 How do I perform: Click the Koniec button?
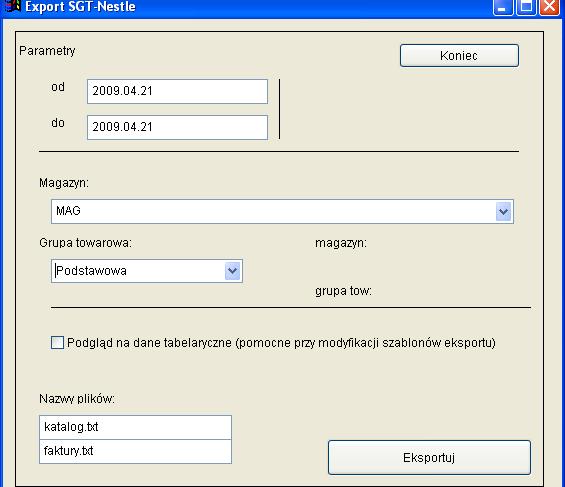[x=459, y=55]
